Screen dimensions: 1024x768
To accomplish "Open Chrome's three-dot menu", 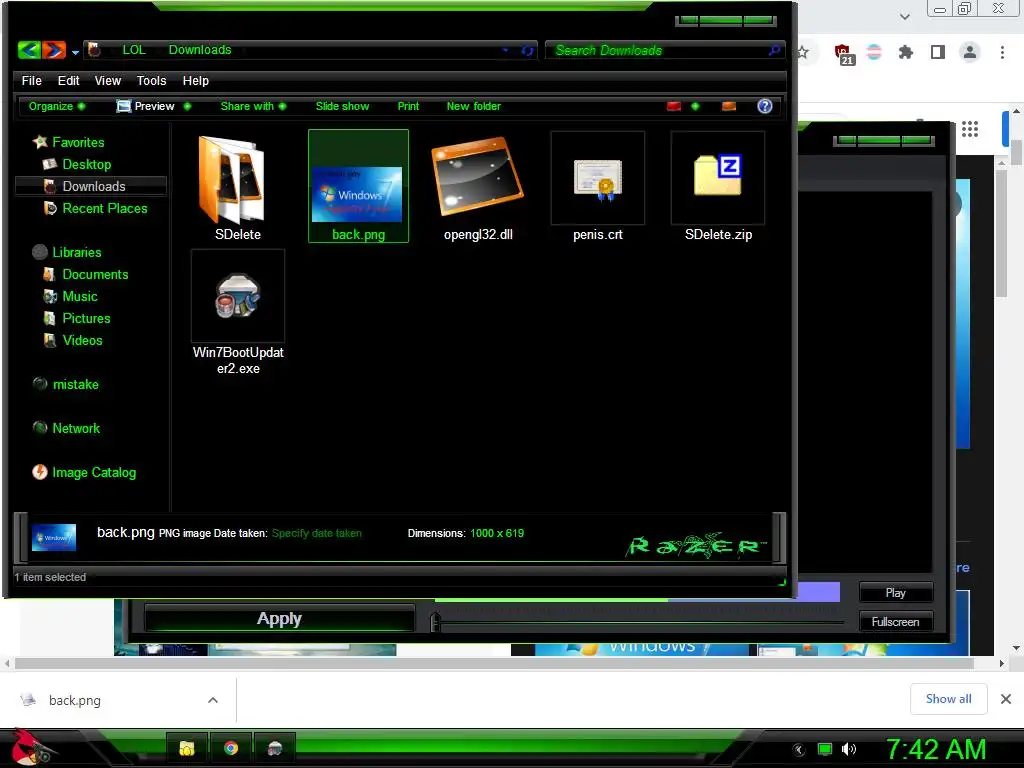I will 1002,52.
